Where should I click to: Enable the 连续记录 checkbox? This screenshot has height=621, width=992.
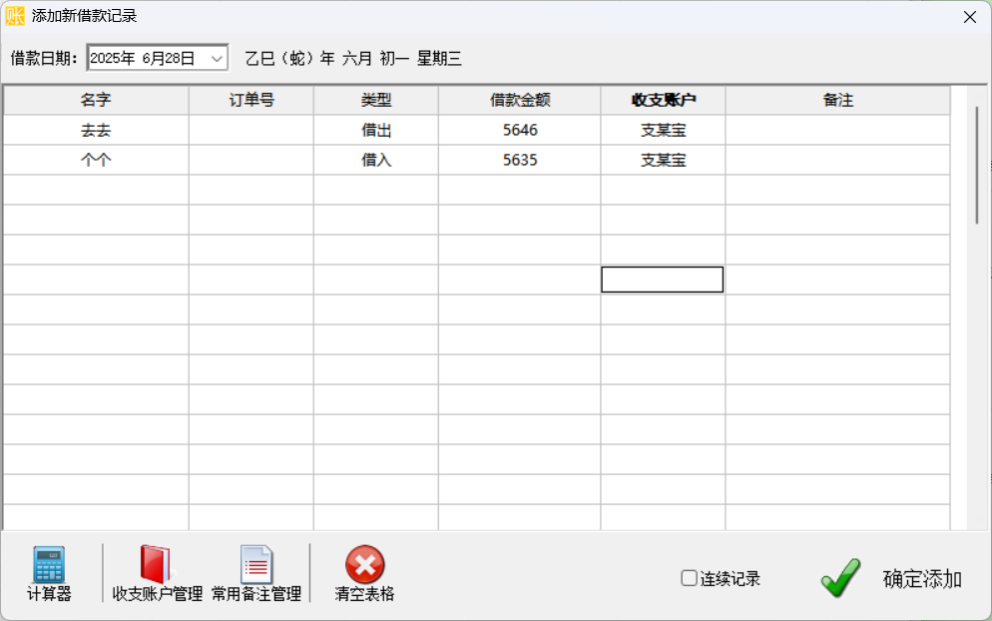click(689, 578)
